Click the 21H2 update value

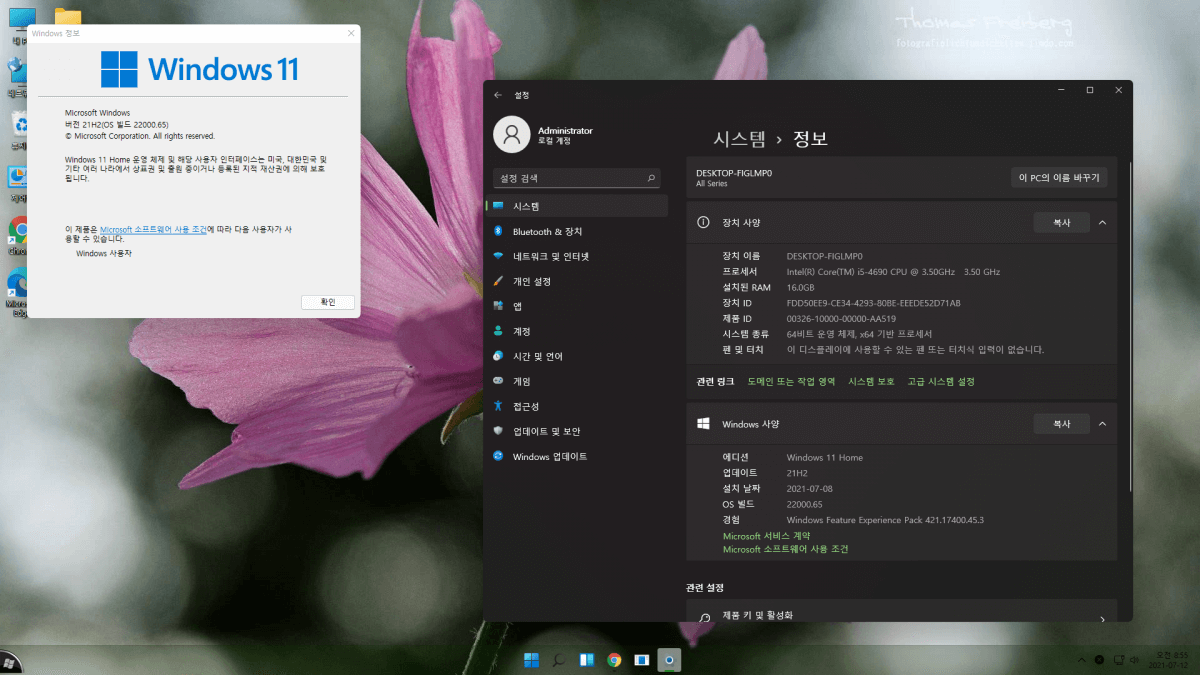pyautogui.click(x=797, y=473)
